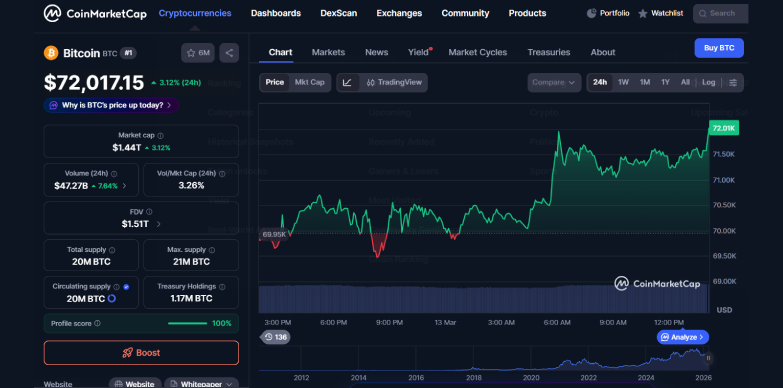
Task: Switch chart to Mkt Cap view
Action: 310,82
